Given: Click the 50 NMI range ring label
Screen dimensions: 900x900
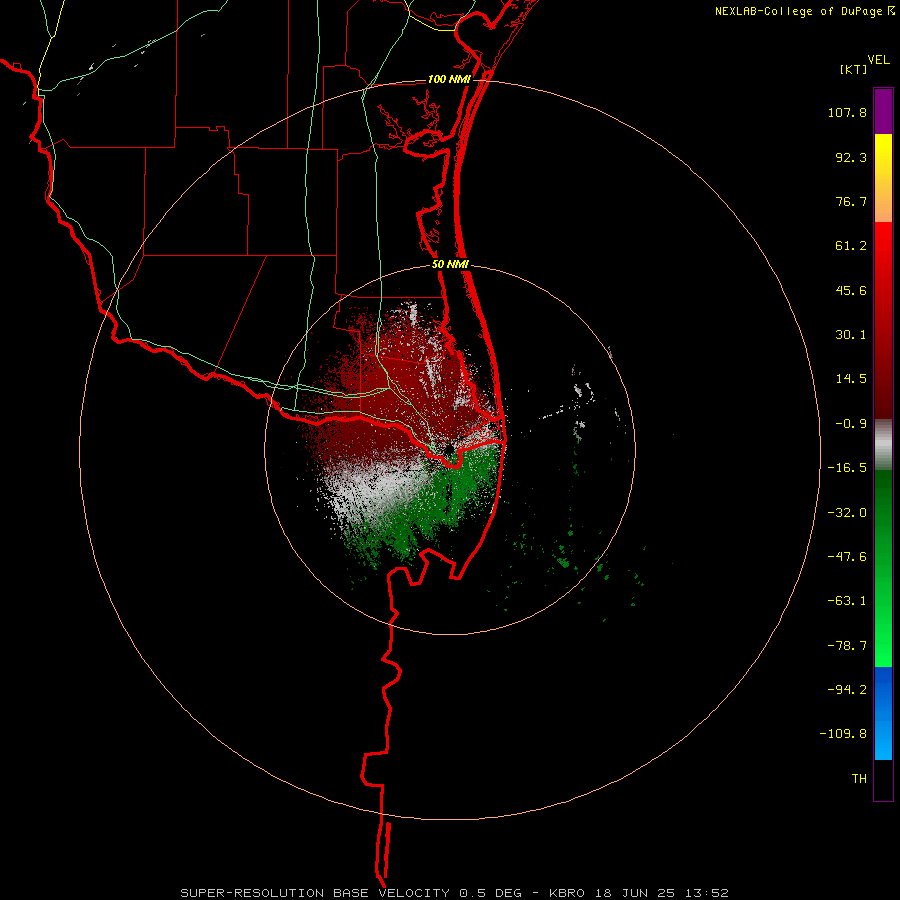Looking at the screenshot, I should click(x=451, y=264).
